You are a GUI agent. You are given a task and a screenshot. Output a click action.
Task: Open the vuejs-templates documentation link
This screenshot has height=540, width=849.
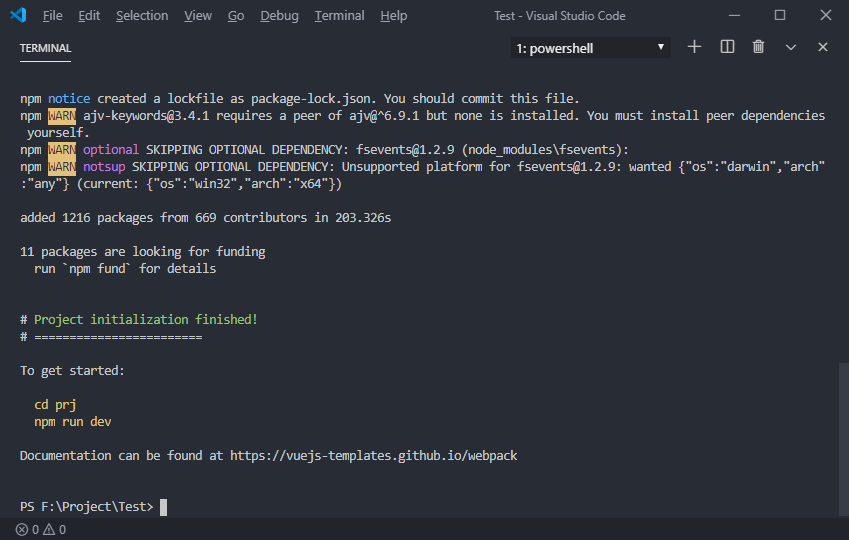(x=374, y=456)
